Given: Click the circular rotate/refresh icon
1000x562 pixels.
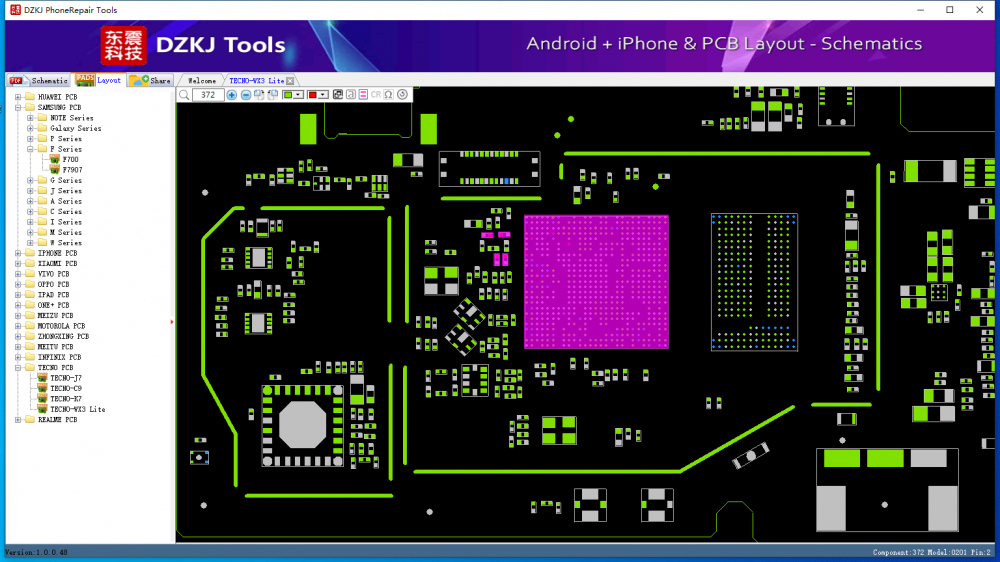Looking at the screenshot, I should [402, 95].
